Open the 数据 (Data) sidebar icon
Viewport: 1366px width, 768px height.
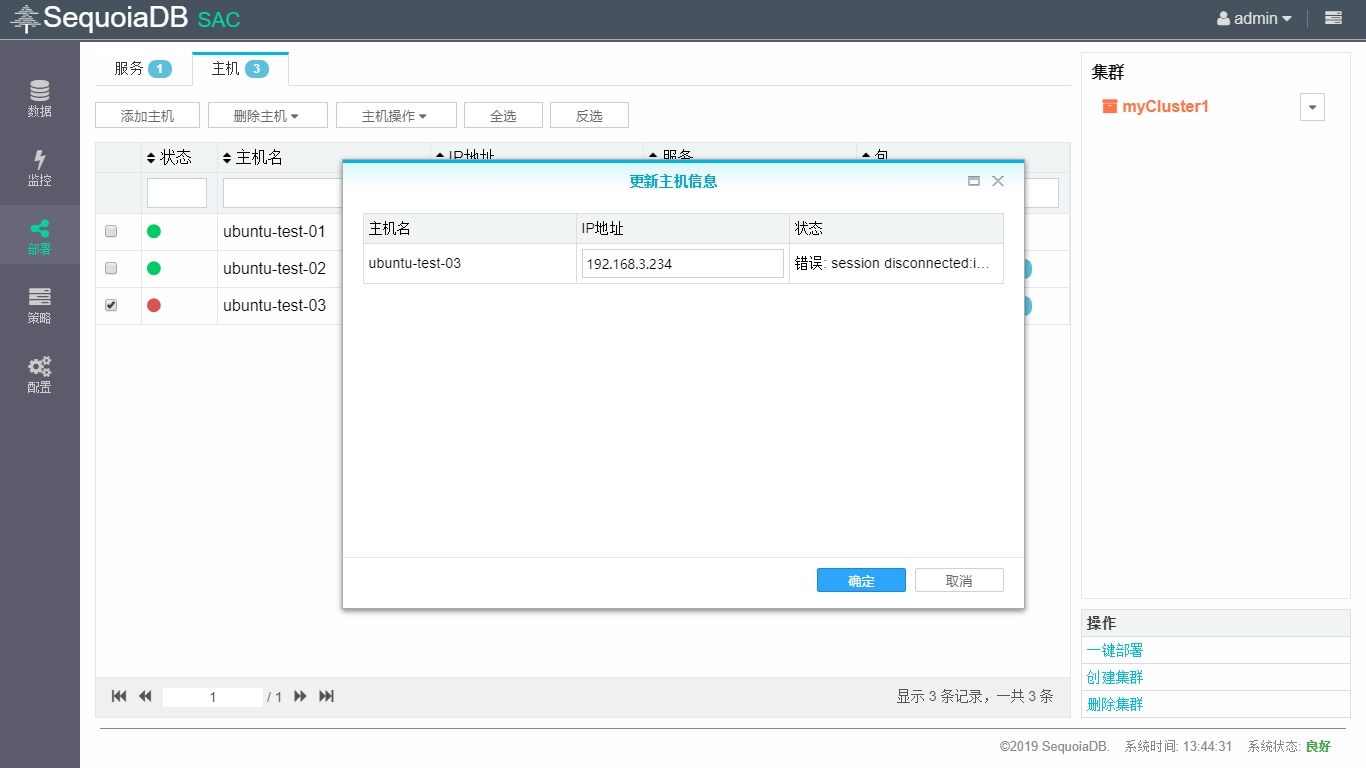click(39, 98)
